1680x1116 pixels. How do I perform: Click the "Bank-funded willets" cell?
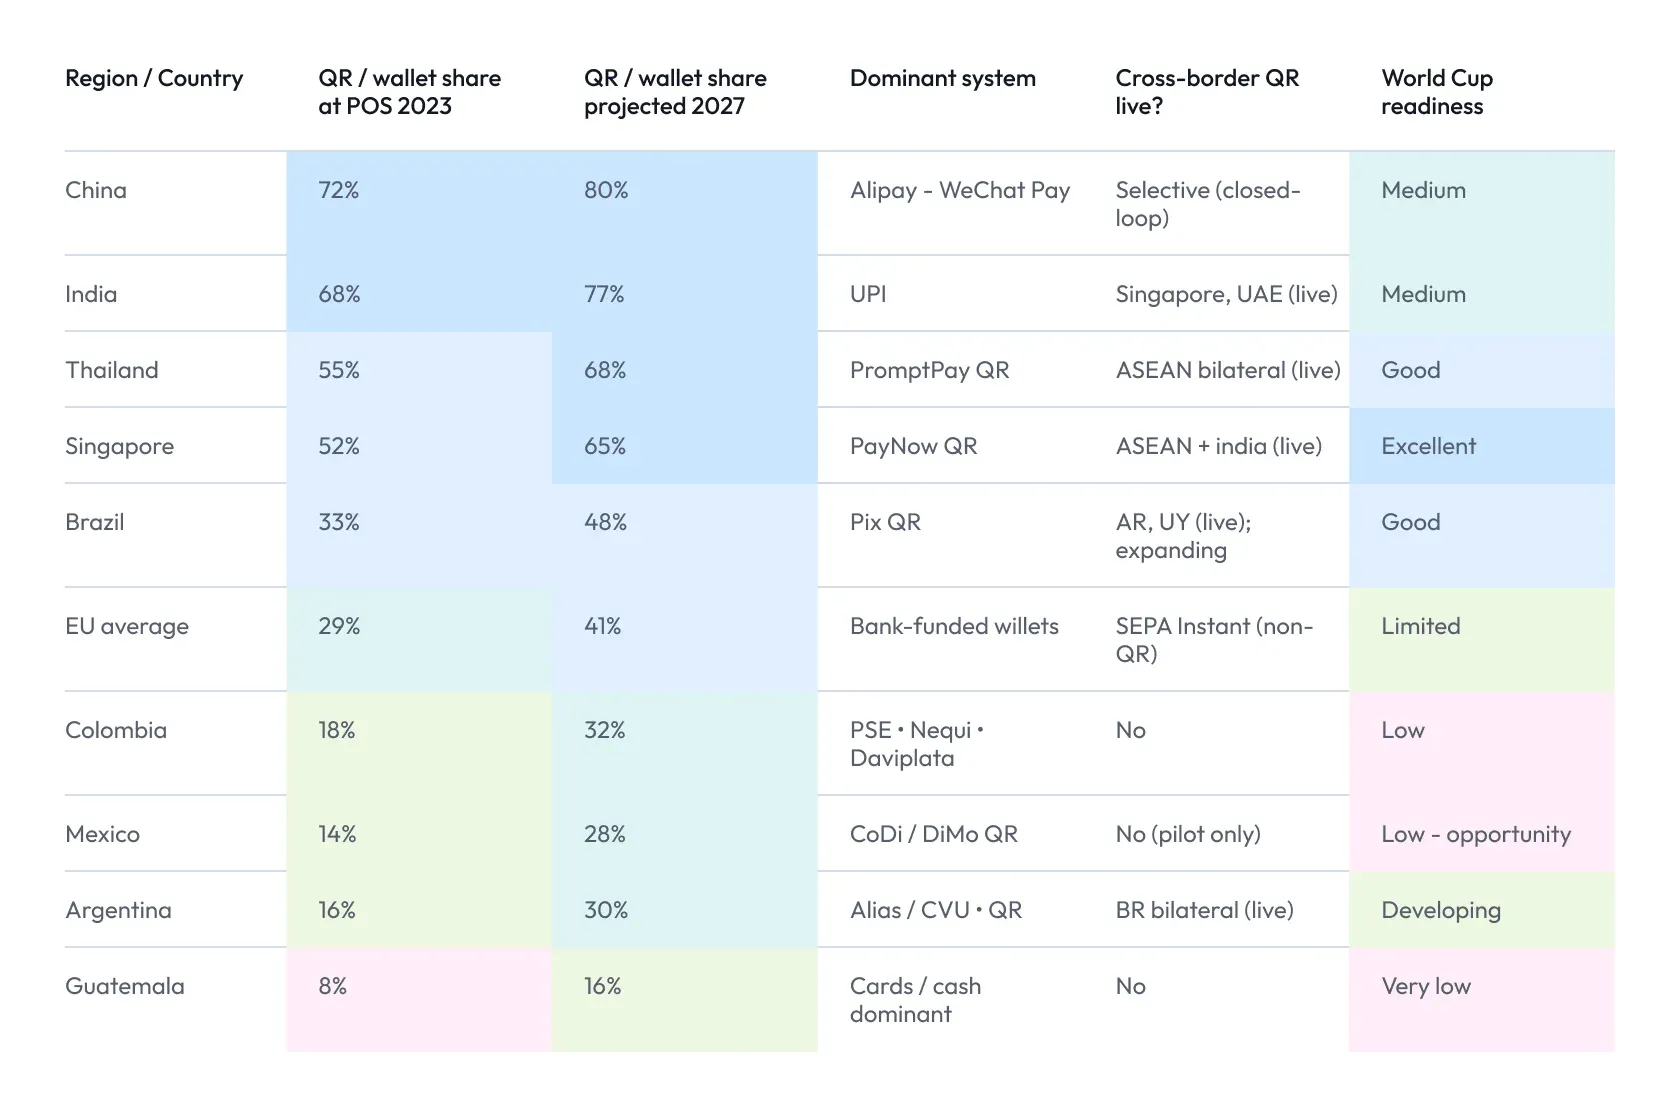(954, 626)
